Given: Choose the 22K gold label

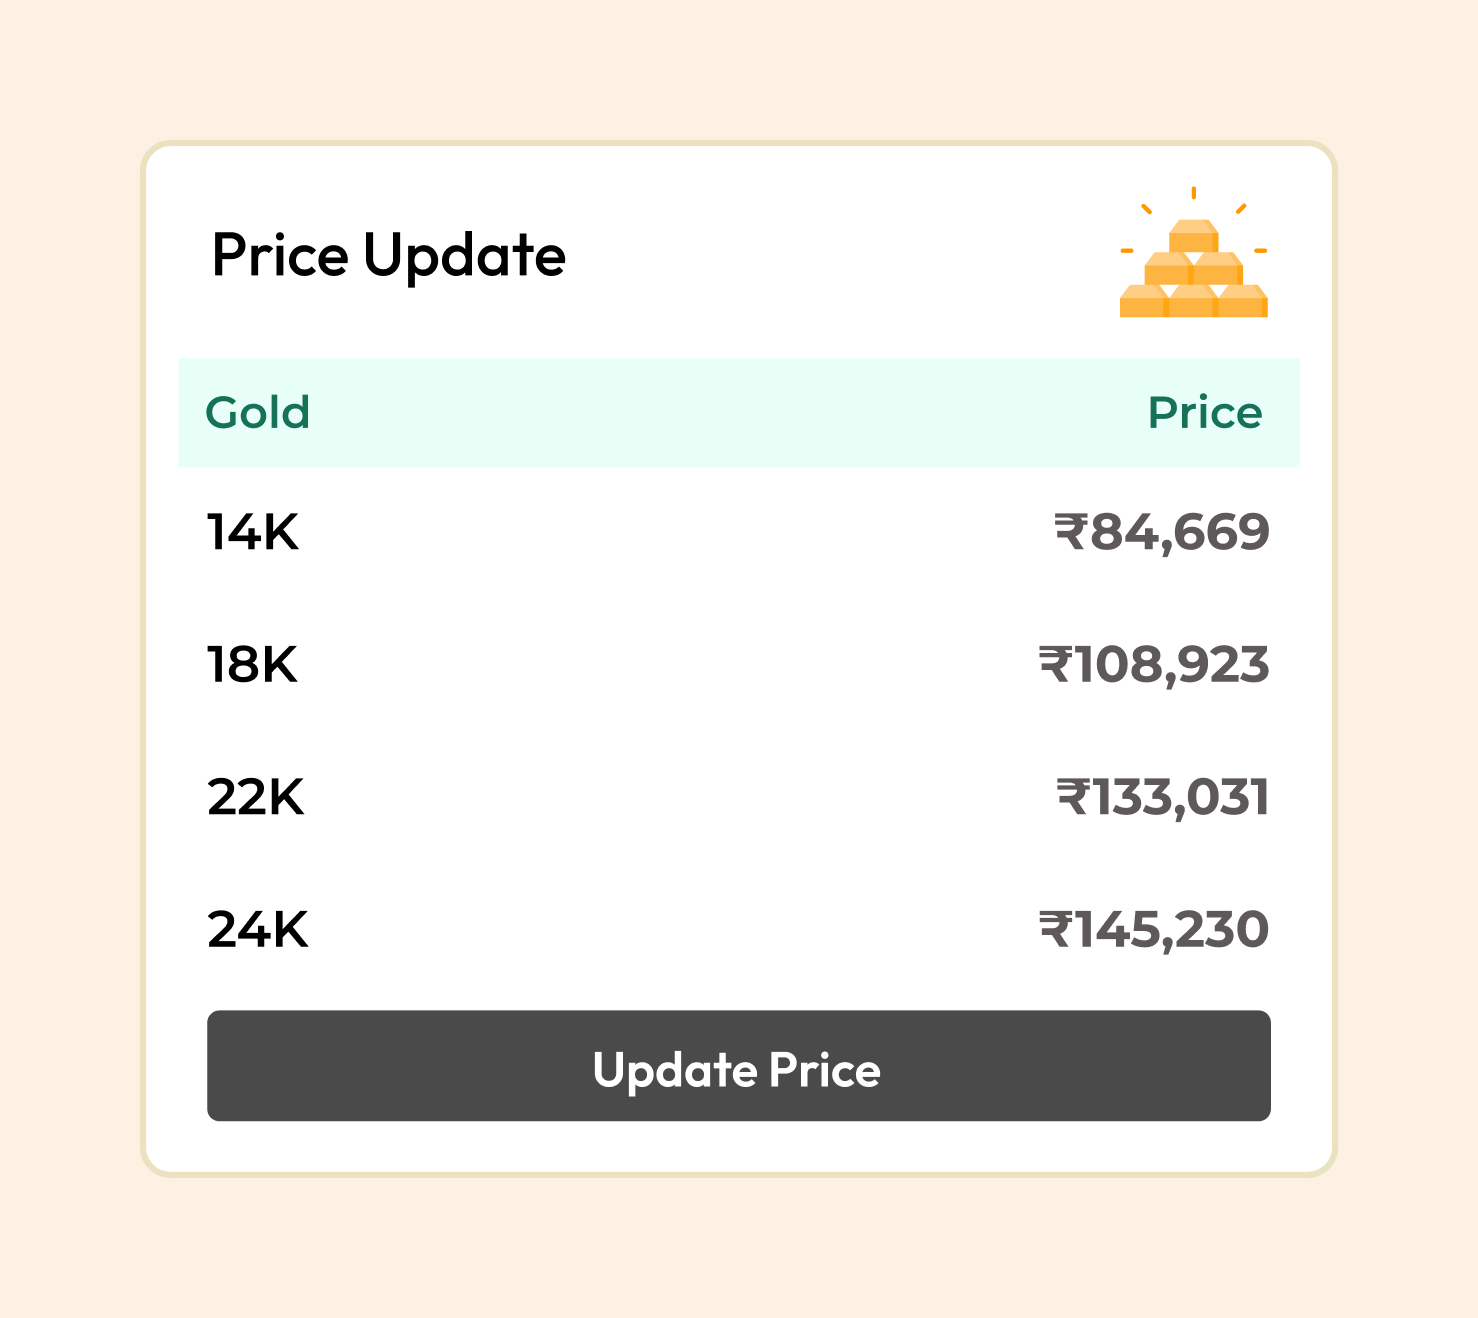Looking at the screenshot, I should pos(255,798).
